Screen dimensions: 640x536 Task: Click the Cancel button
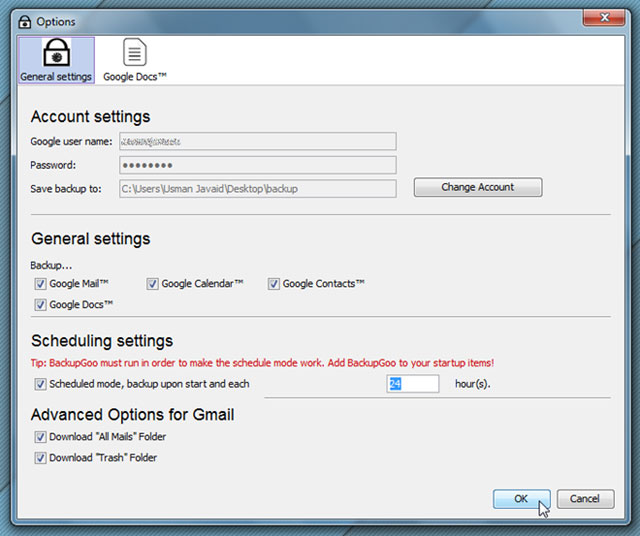[x=585, y=499]
